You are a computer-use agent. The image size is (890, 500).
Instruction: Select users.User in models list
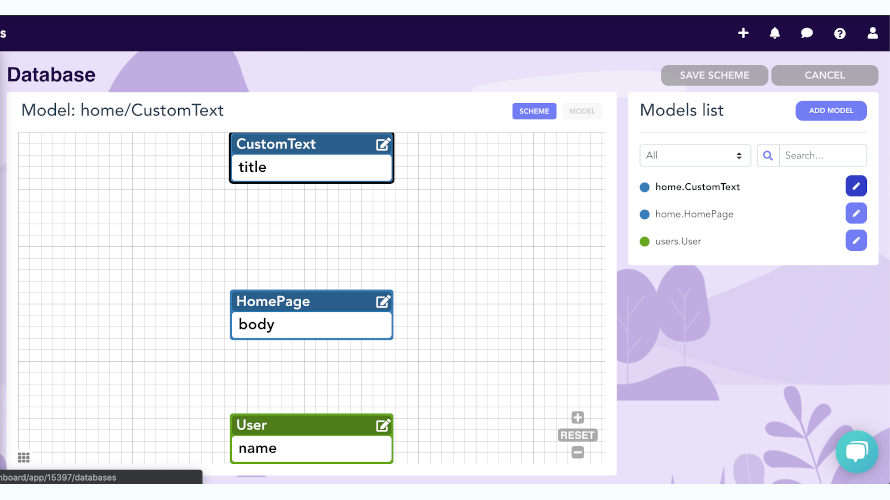[678, 241]
